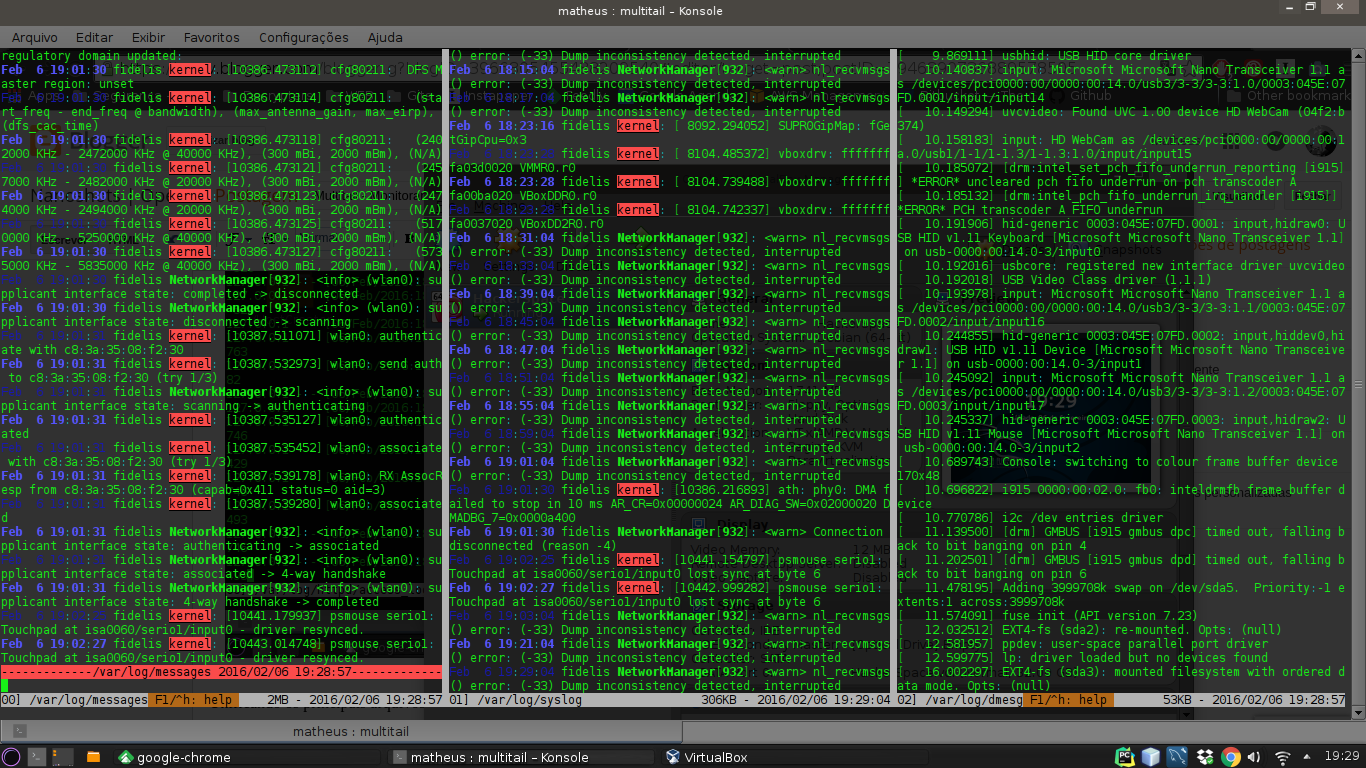Image resolution: width=1366 pixels, height=768 pixels.
Task: Open the Favoritos menu
Action: click(x=211, y=38)
